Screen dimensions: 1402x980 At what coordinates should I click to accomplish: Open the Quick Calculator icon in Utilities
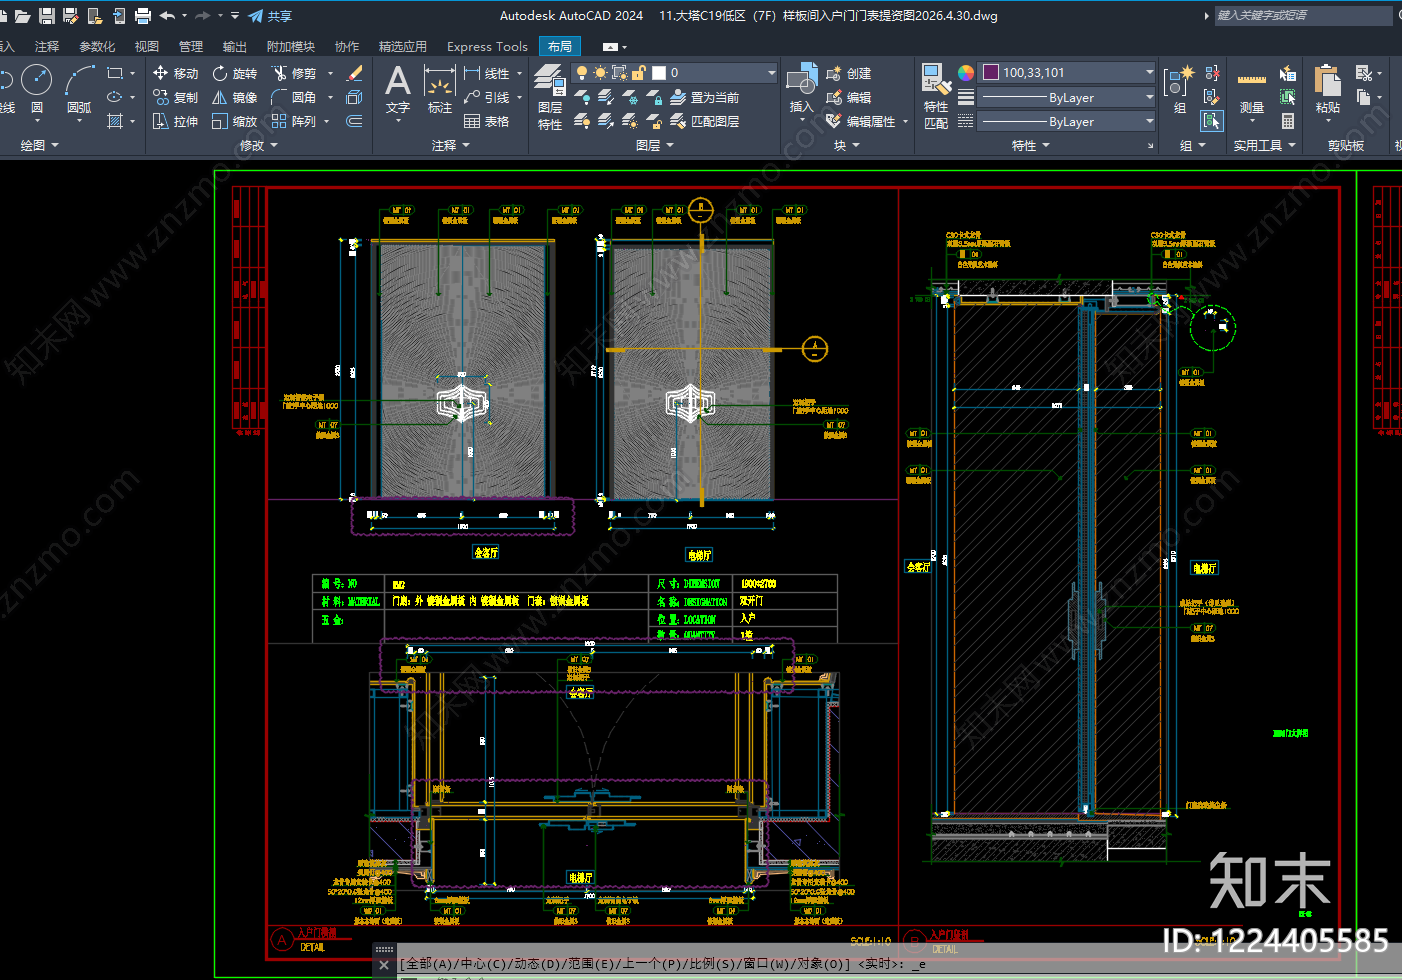(1288, 121)
